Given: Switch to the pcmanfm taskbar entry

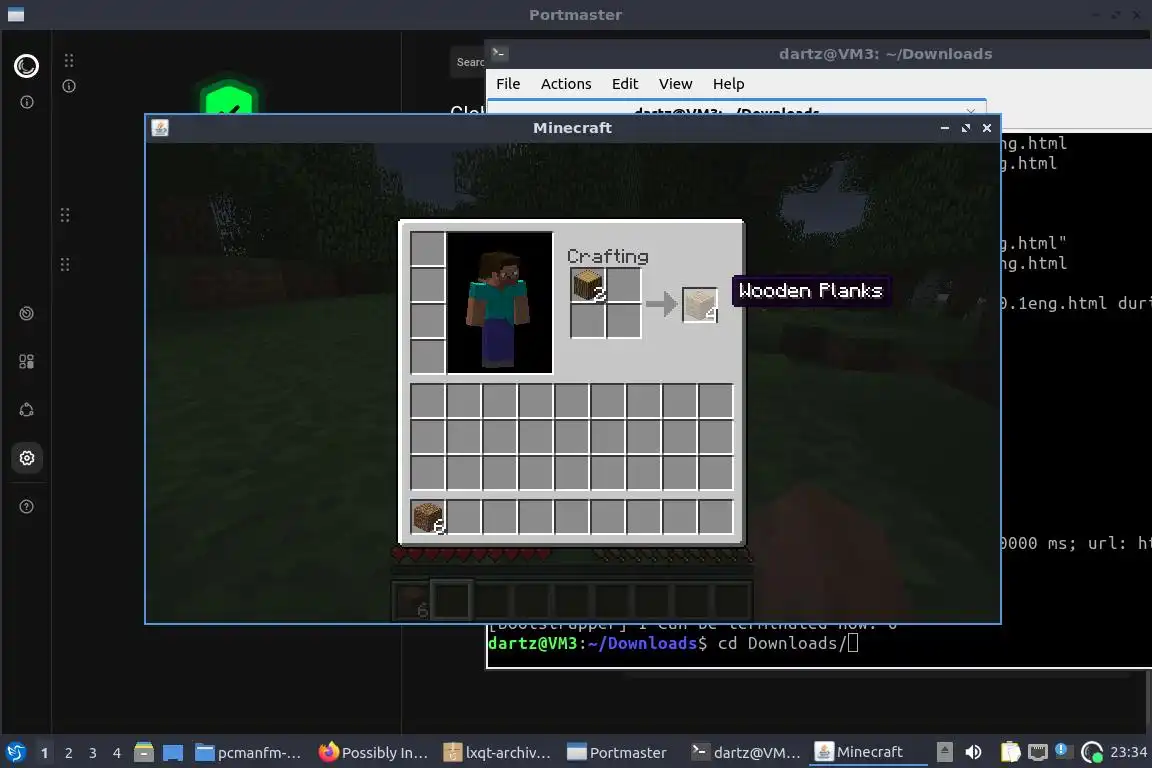Looking at the screenshot, I should pos(249,752).
